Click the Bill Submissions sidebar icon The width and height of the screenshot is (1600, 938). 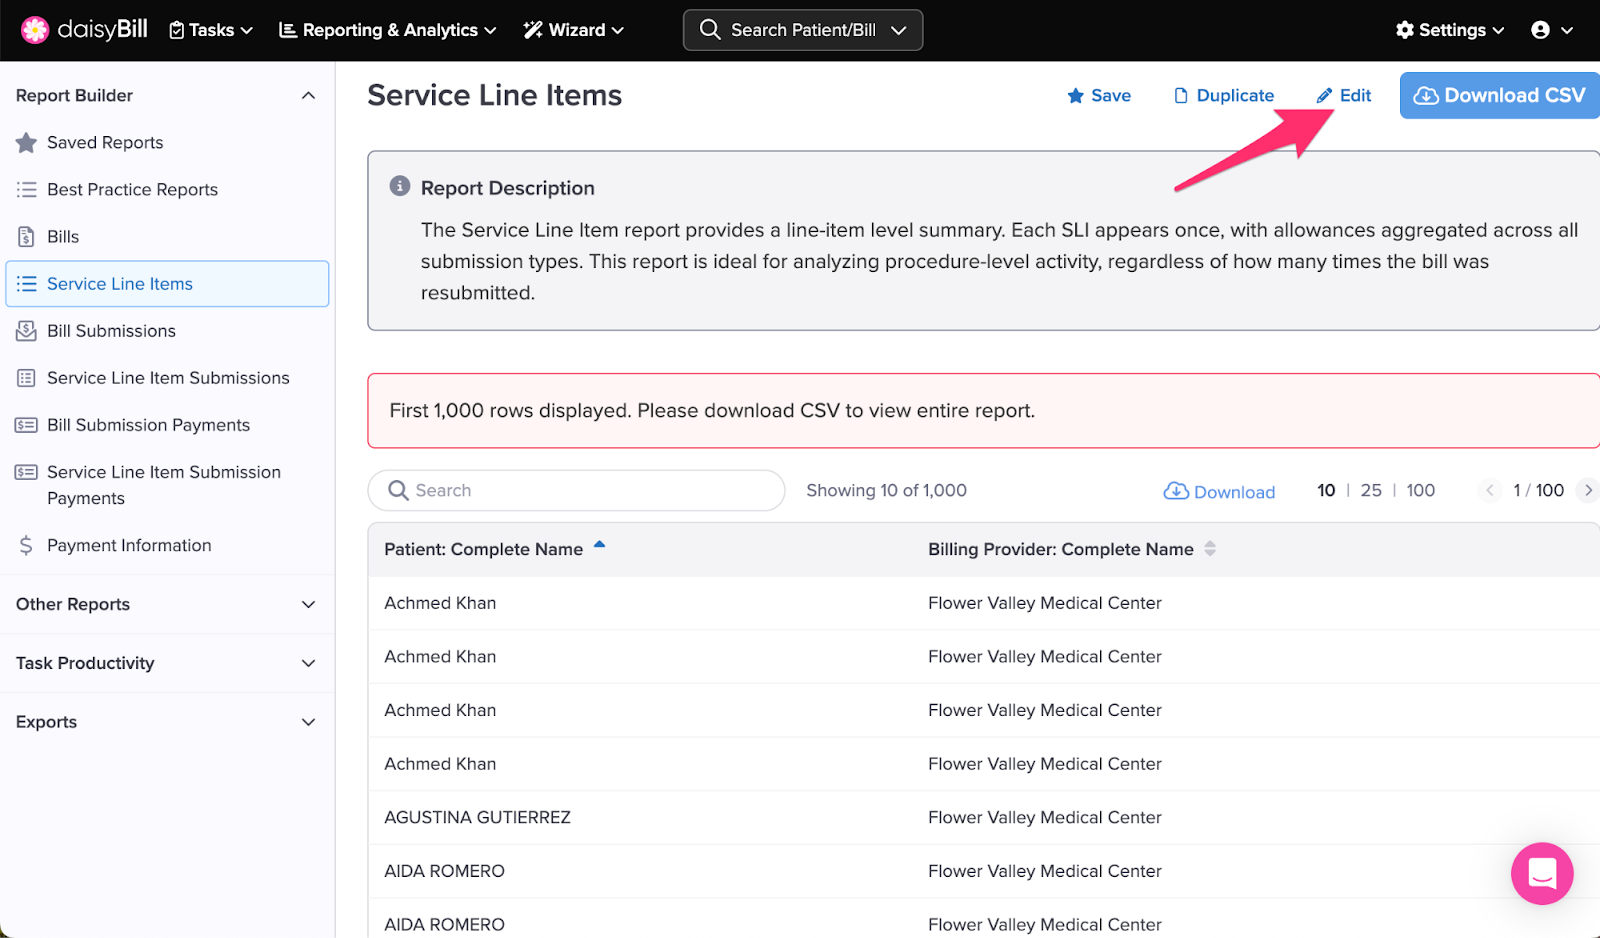pos(26,331)
